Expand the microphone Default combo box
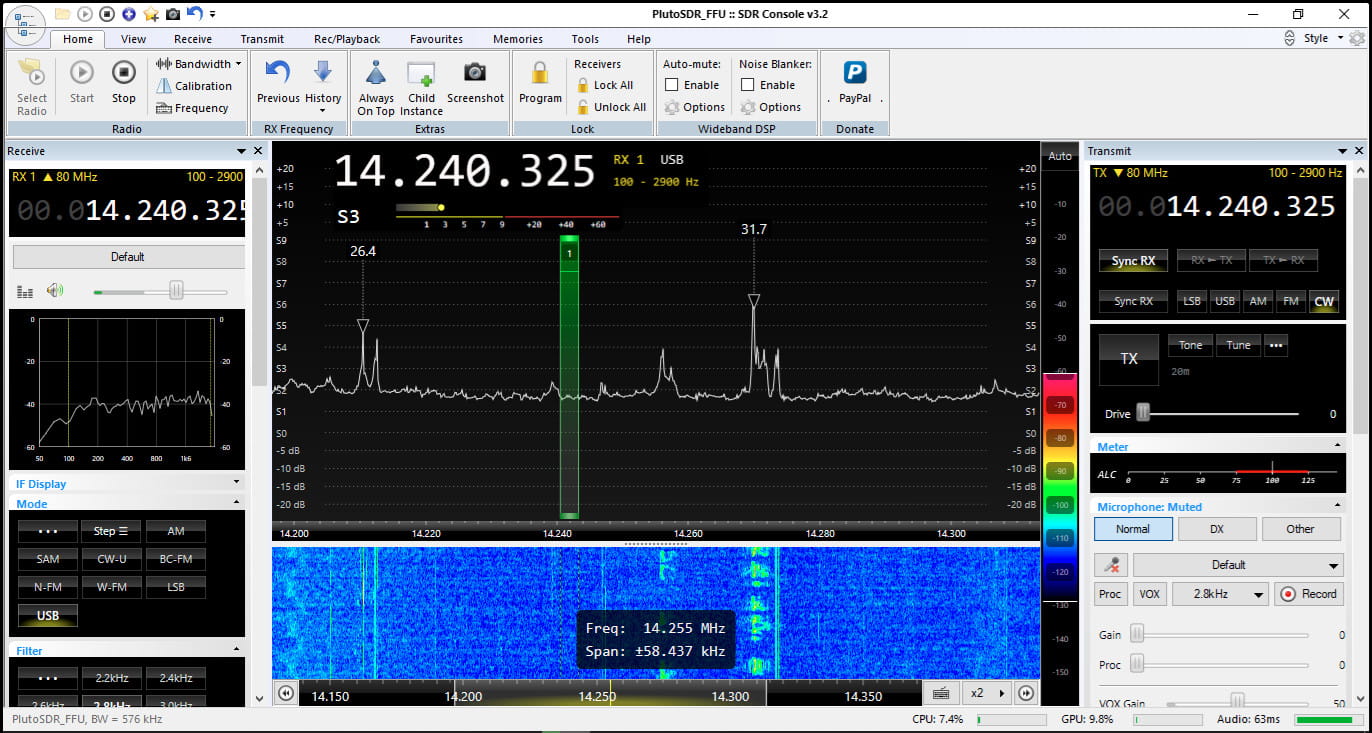Screen dimensions: 1372x733 [1237, 565]
